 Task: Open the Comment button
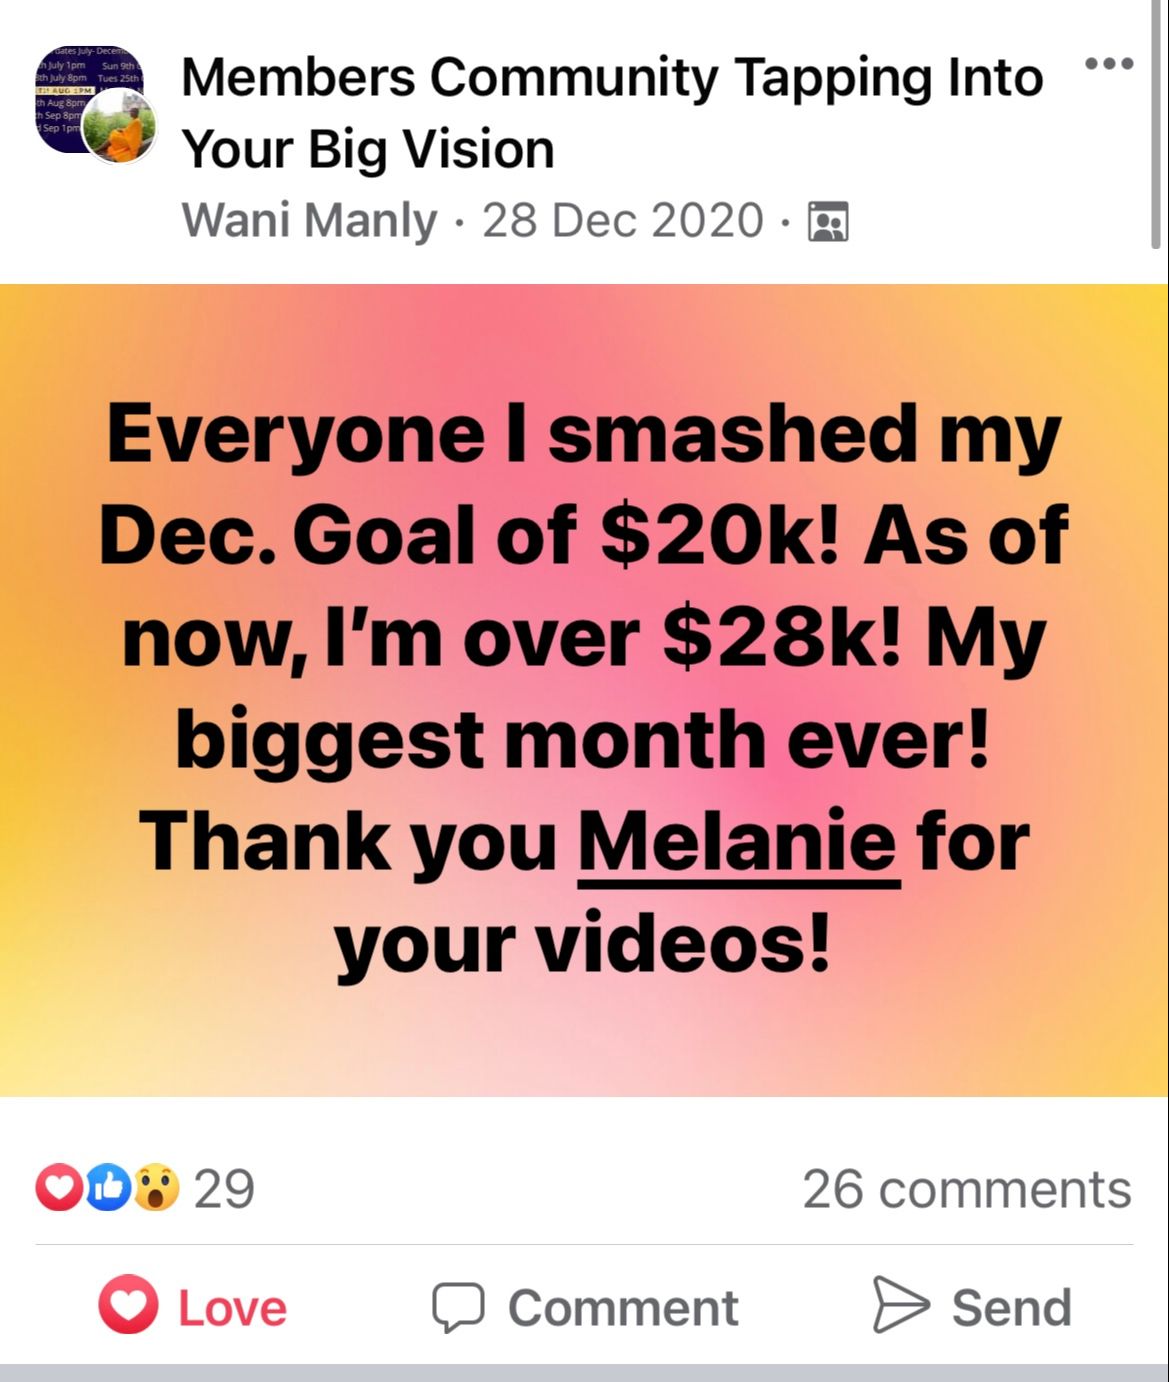[x=585, y=1307]
